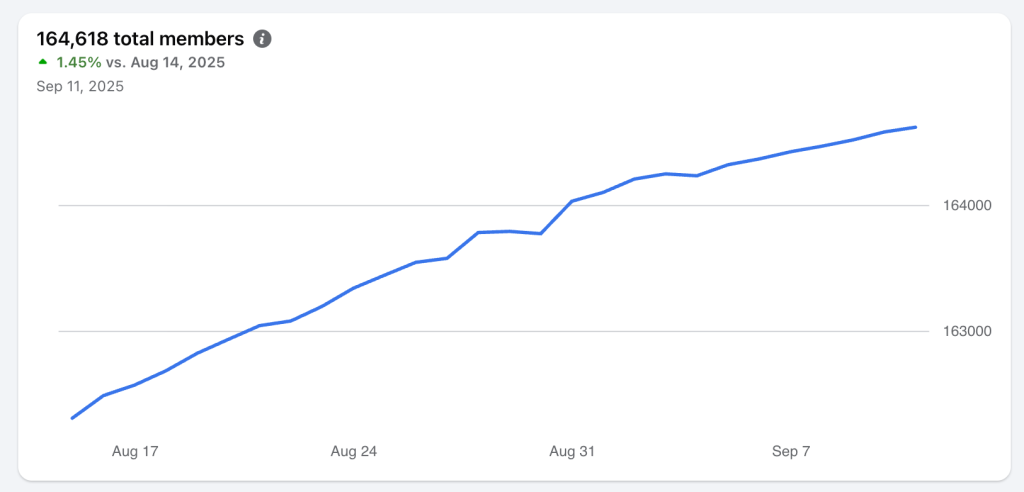Click the chart line directly above Aug 24

click(354, 288)
